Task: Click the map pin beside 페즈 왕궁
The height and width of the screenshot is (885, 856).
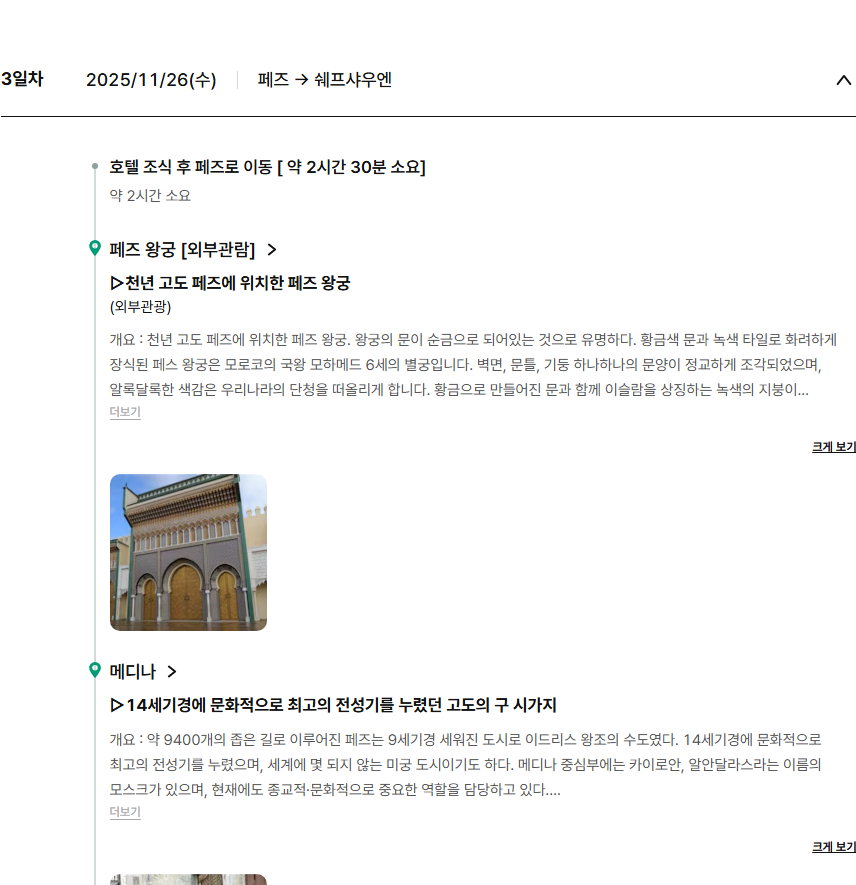Action: coord(95,248)
